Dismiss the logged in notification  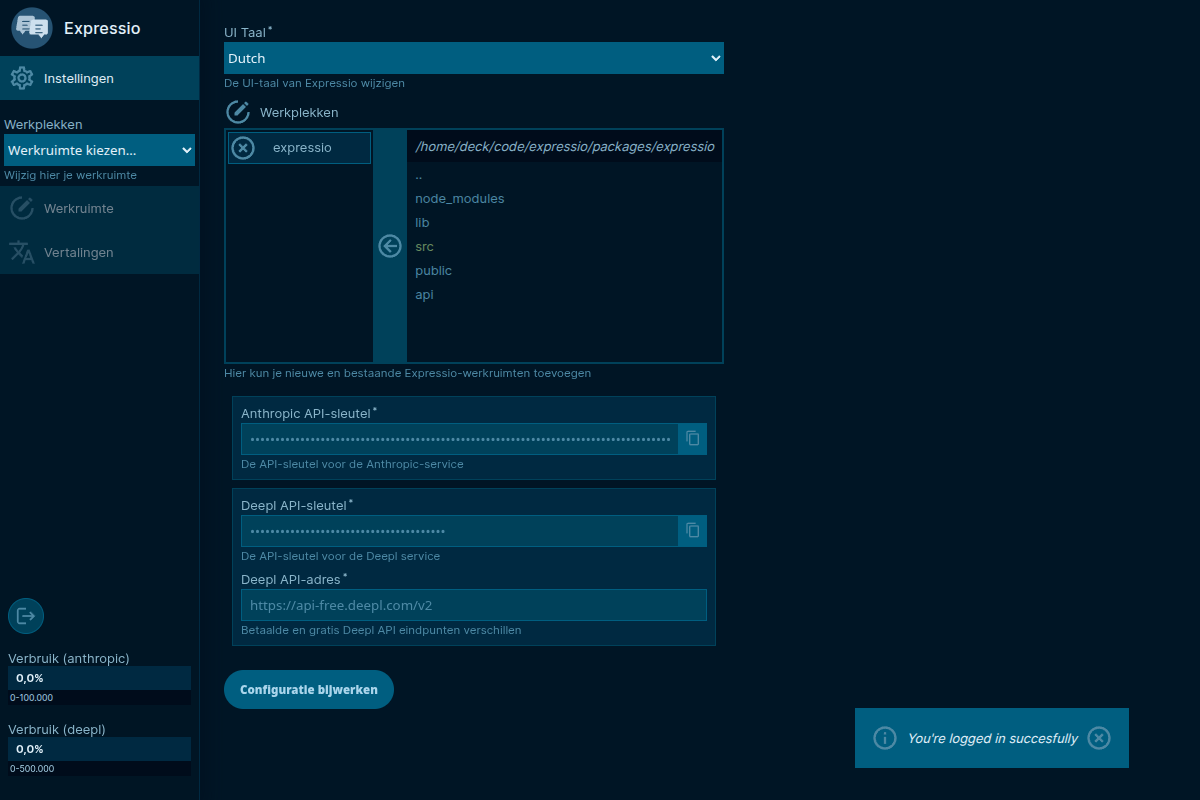coord(1099,738)
